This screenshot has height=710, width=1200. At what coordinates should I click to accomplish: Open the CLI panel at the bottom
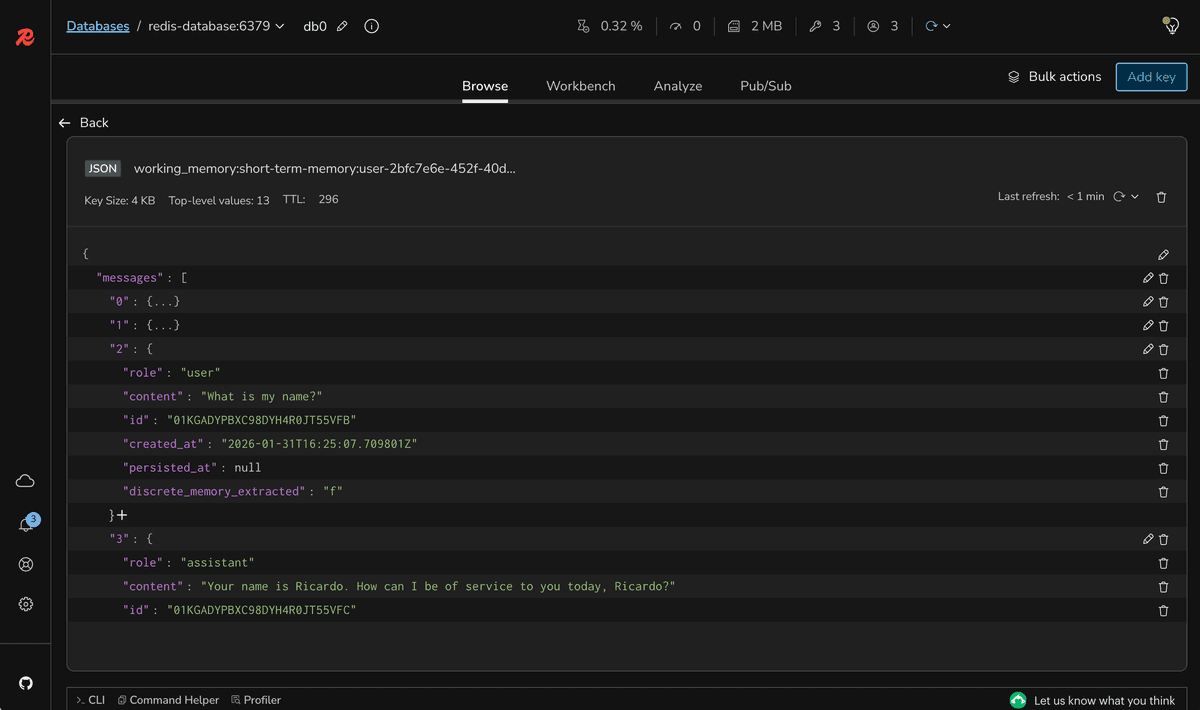click(90, 699)
